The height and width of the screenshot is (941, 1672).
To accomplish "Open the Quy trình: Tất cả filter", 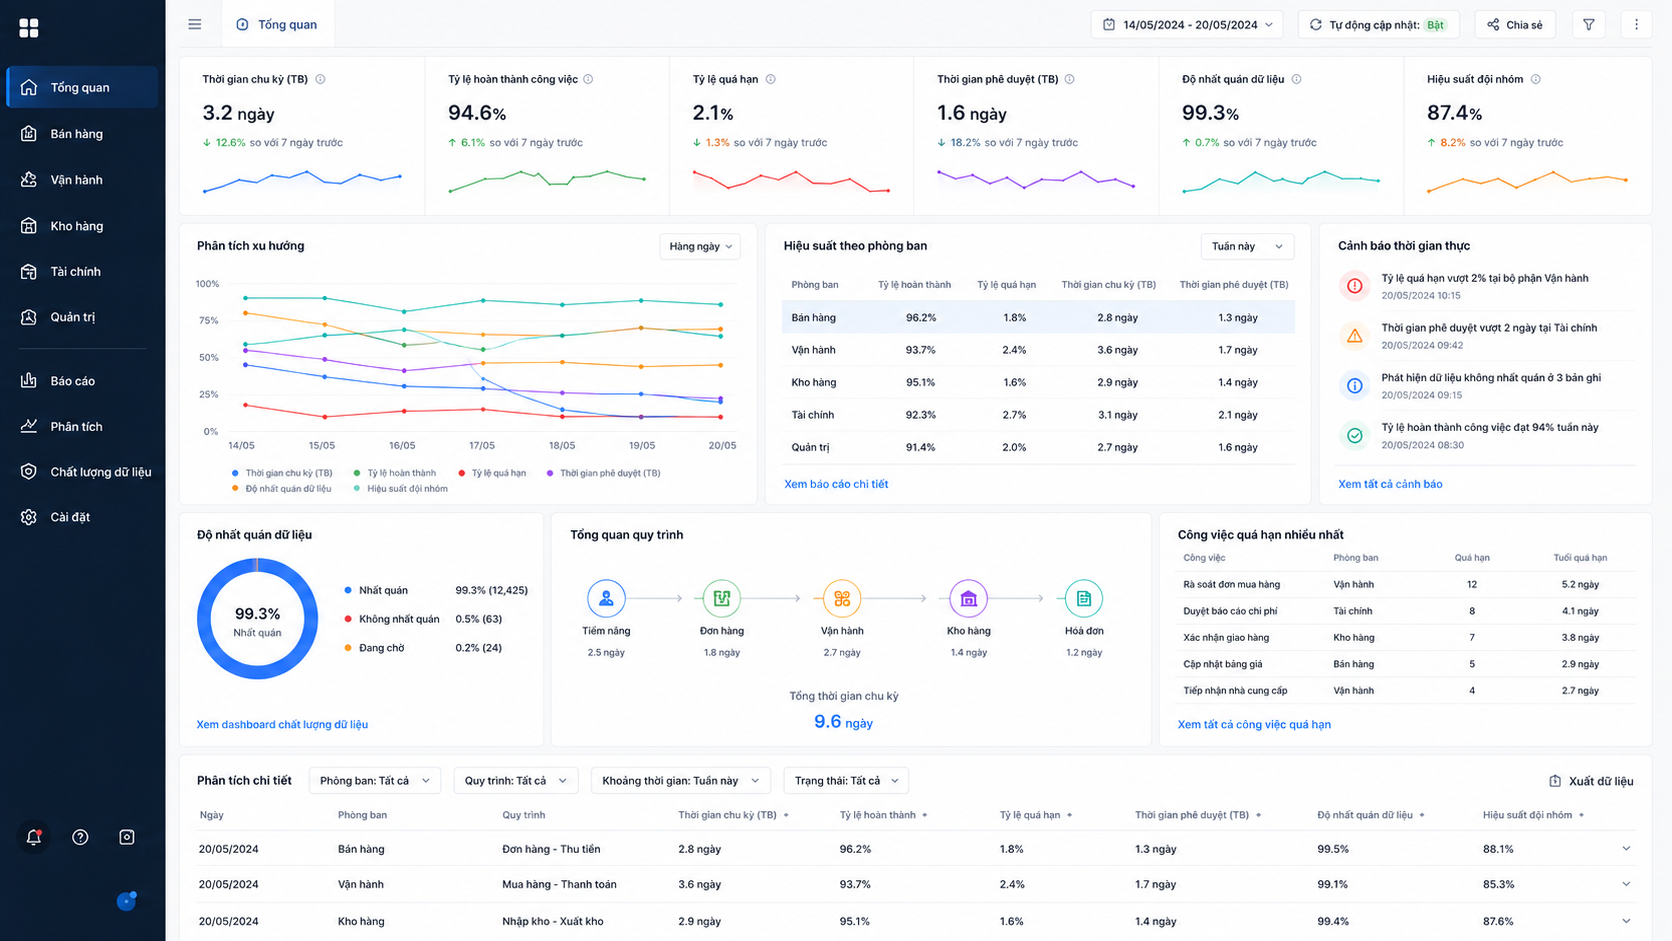I will [515, 781].
